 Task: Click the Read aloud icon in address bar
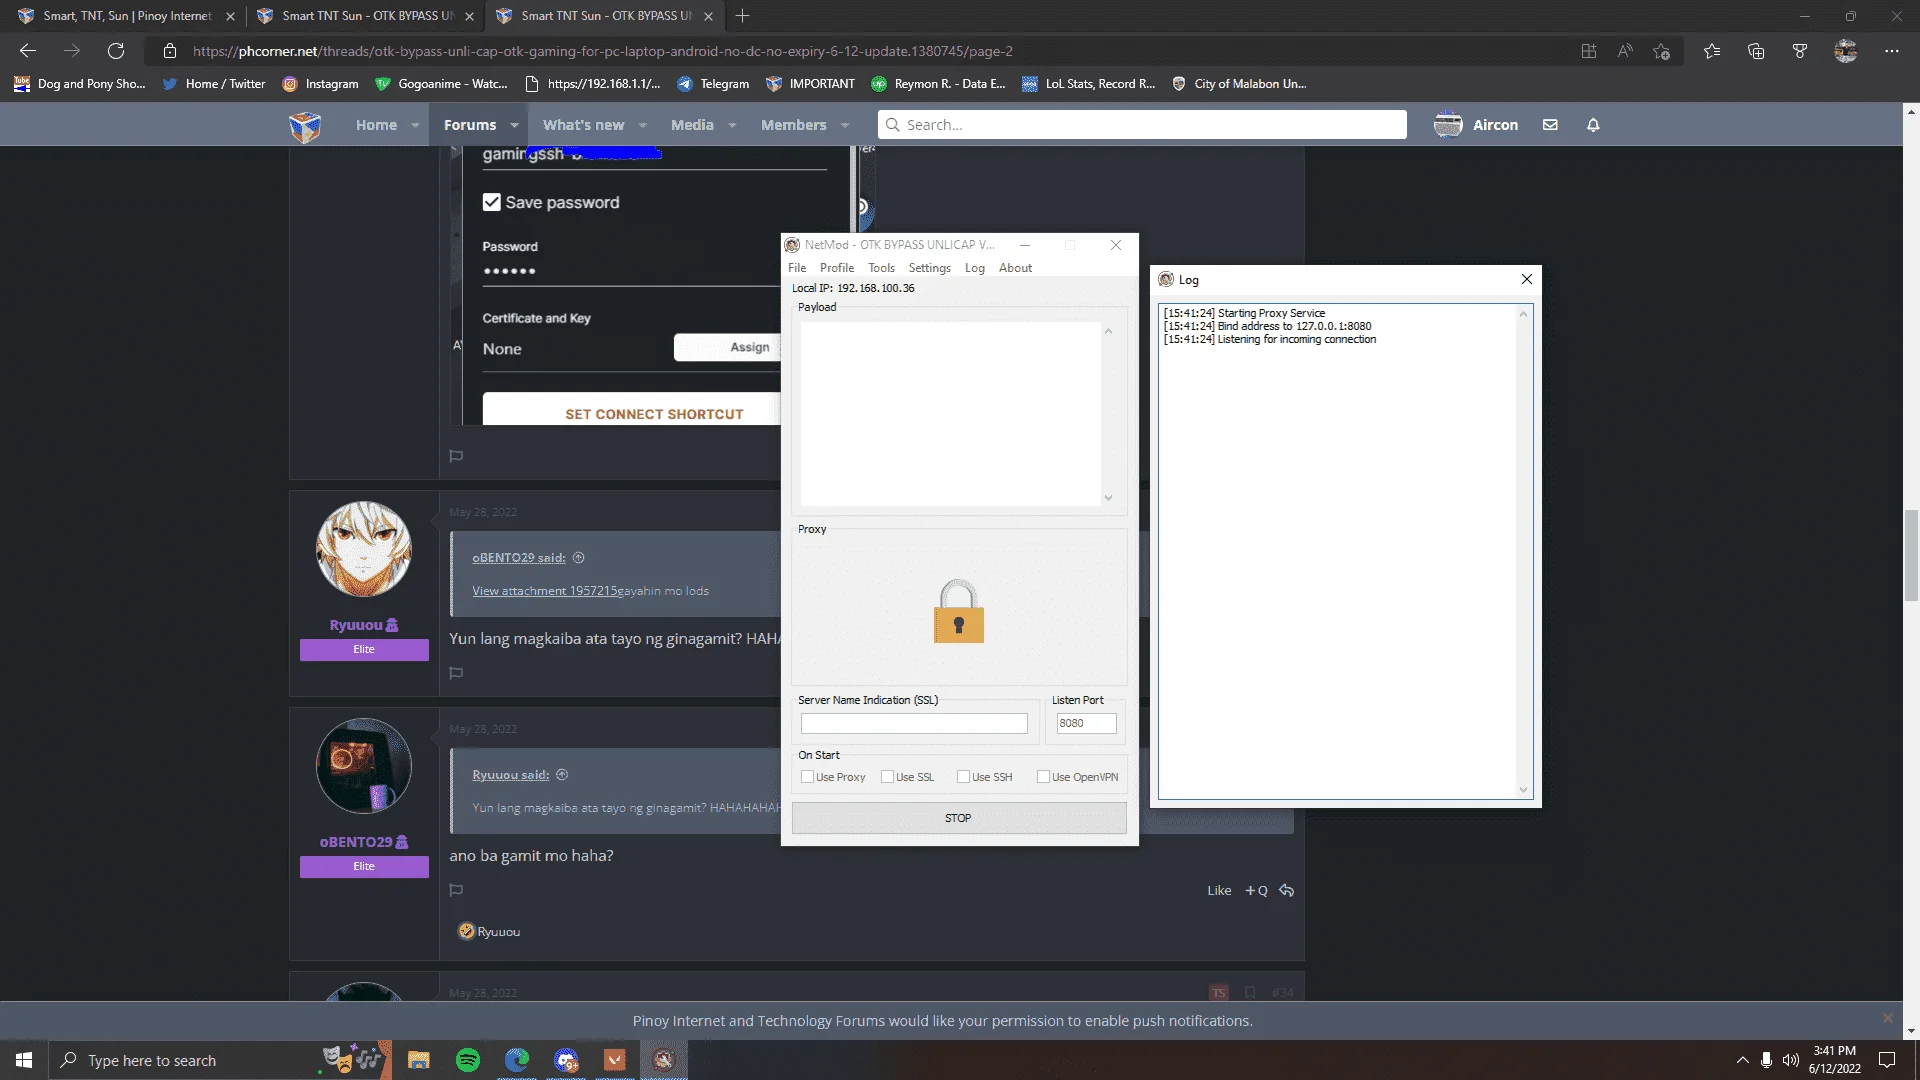coord(1625,51)
